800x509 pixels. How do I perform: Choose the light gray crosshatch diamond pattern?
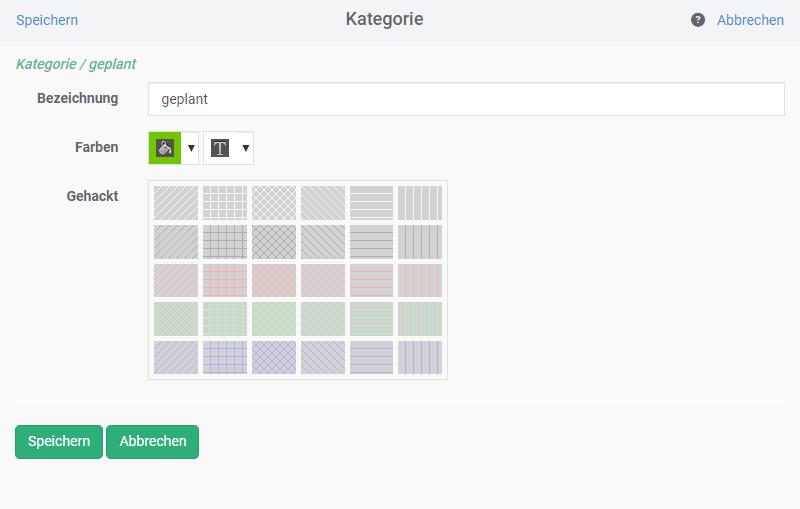coord(274,203)
